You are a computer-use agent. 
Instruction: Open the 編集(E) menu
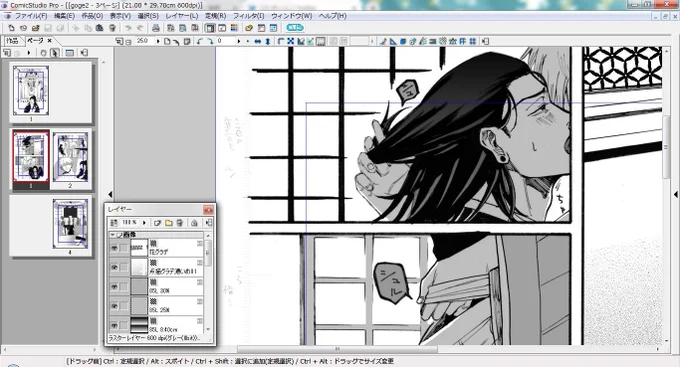pyautogui.click(x=64, y=16)
